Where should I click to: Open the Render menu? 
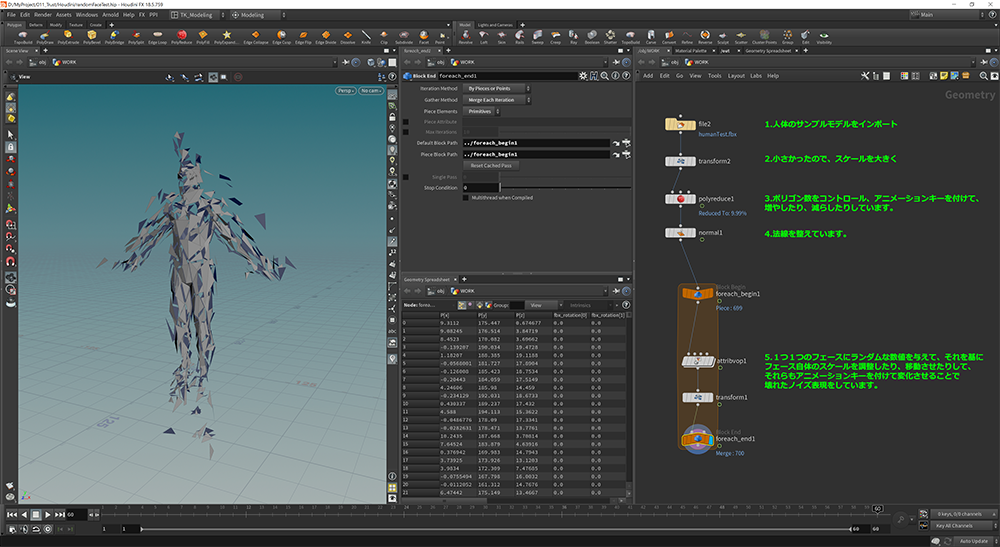[43, 15]
